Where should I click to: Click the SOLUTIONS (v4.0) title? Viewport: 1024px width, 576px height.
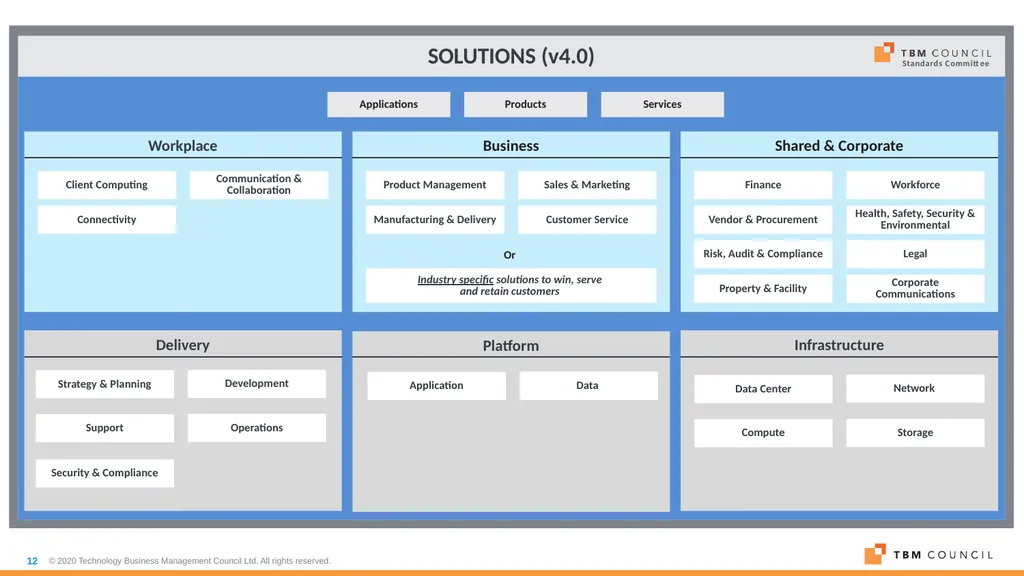point(511,57)
